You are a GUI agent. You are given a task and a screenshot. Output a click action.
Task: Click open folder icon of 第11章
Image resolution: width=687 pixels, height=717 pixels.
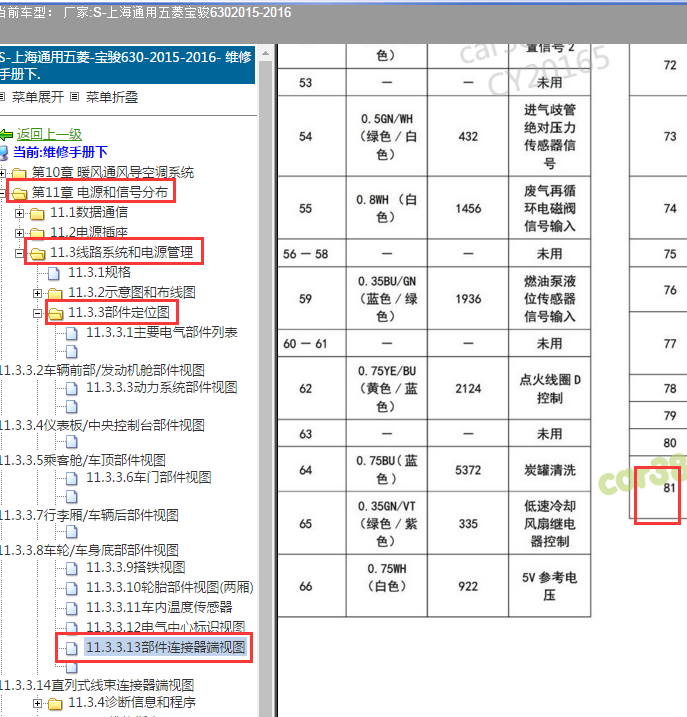pos(19,193)
